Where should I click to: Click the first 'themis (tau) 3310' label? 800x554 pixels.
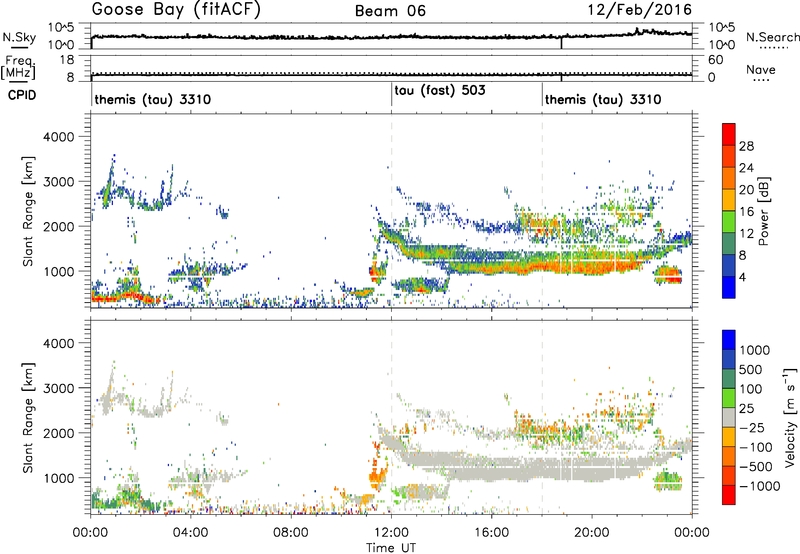(153, 99)
